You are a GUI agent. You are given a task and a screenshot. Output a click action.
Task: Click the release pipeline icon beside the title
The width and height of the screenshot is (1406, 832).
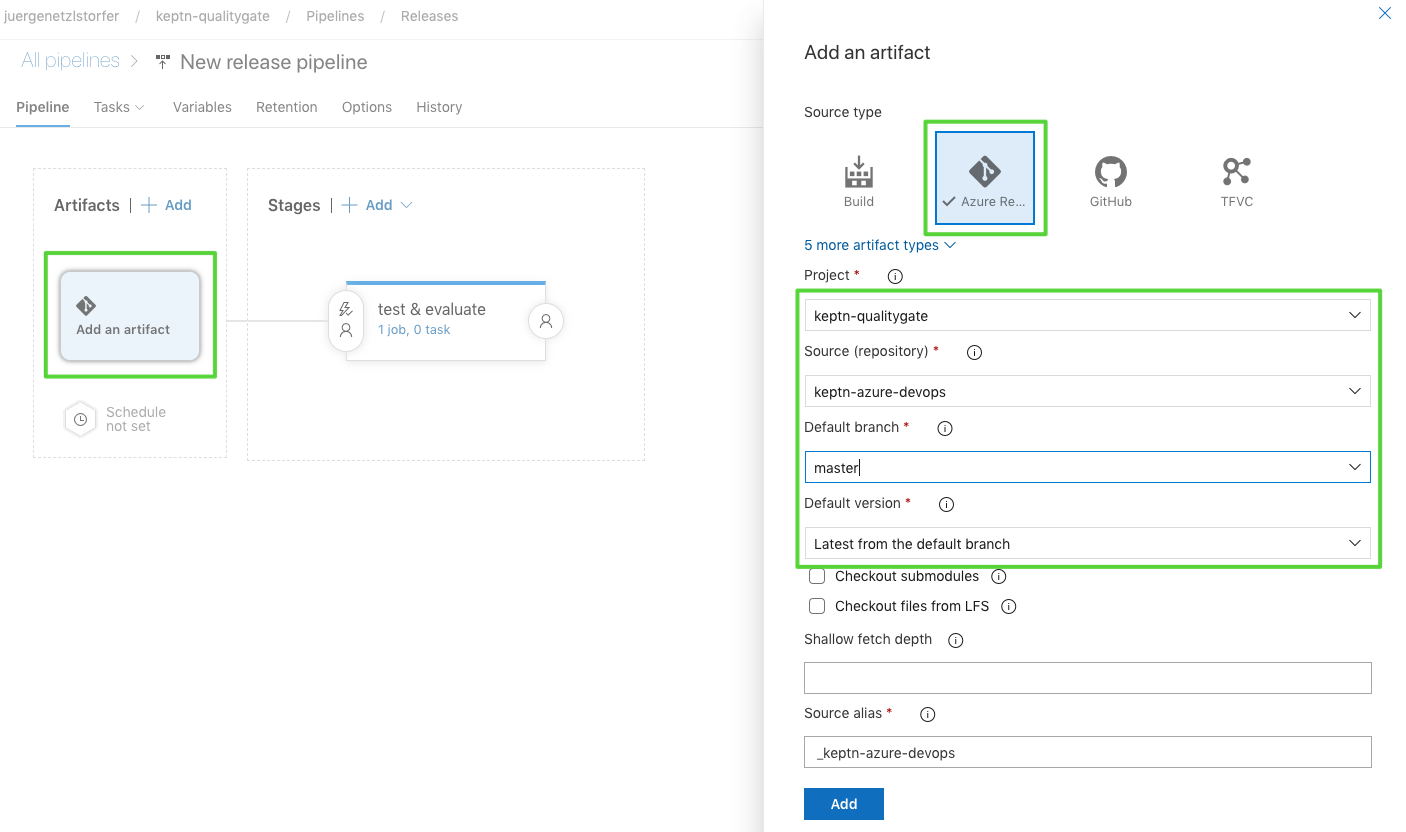[163, 62]
